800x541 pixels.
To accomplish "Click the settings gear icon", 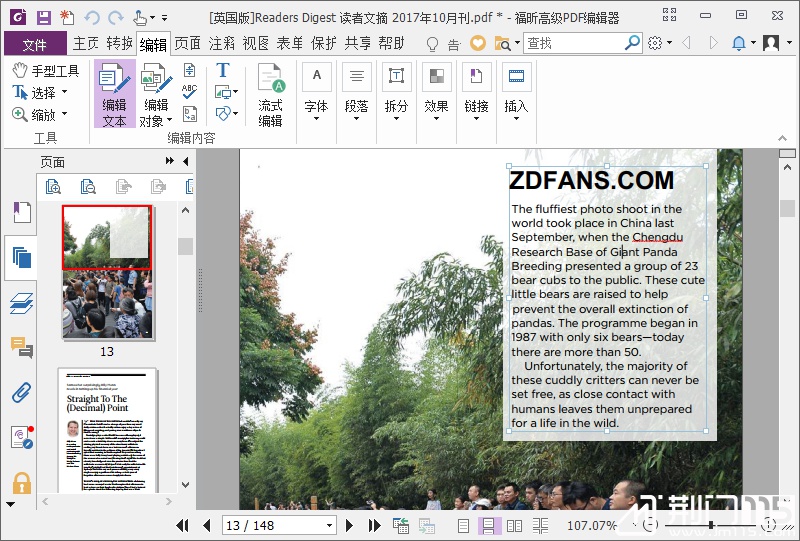I will point(655,43).
